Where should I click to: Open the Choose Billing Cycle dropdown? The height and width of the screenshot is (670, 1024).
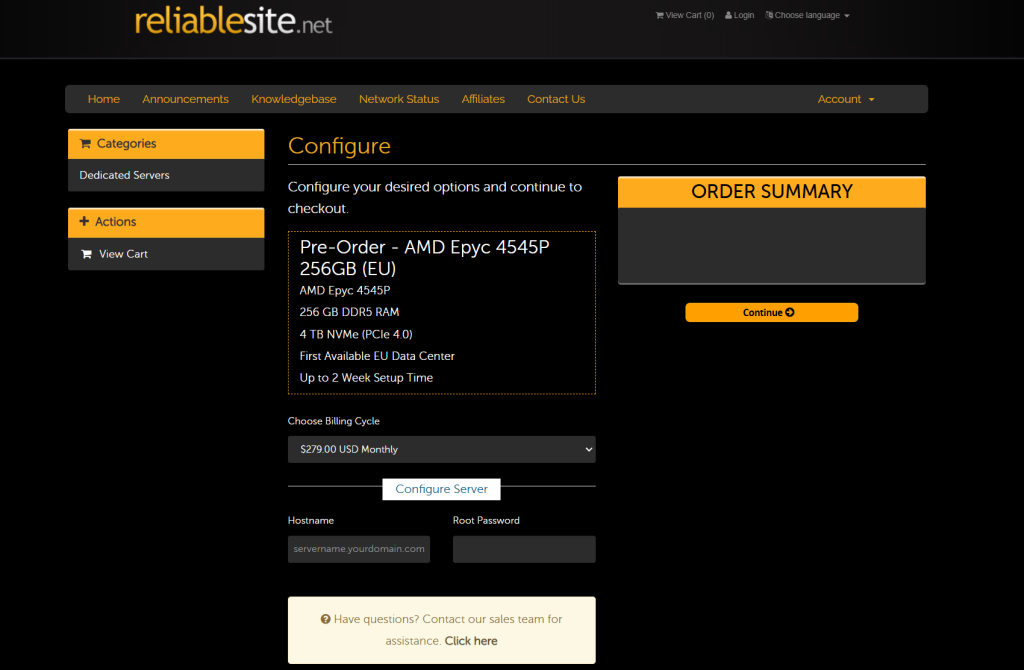coord(441,449)
